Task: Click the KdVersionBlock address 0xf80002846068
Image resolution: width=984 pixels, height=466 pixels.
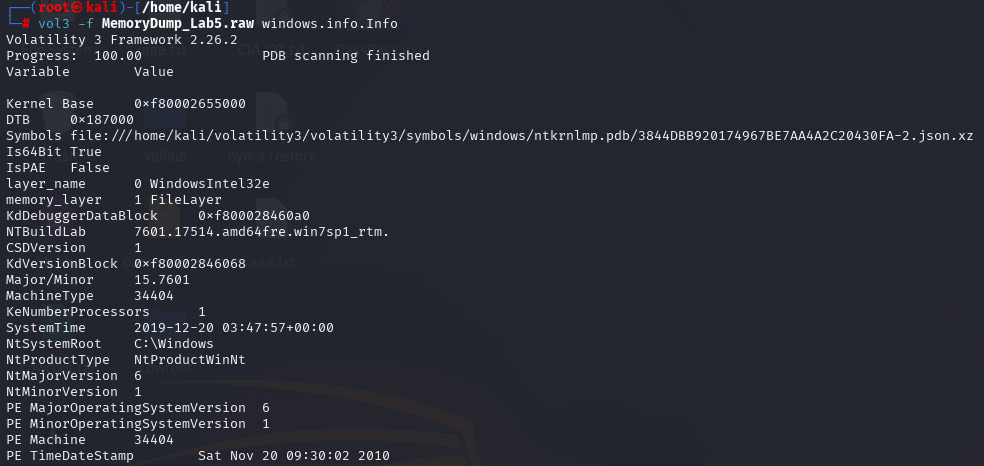Action: point(190,264)
